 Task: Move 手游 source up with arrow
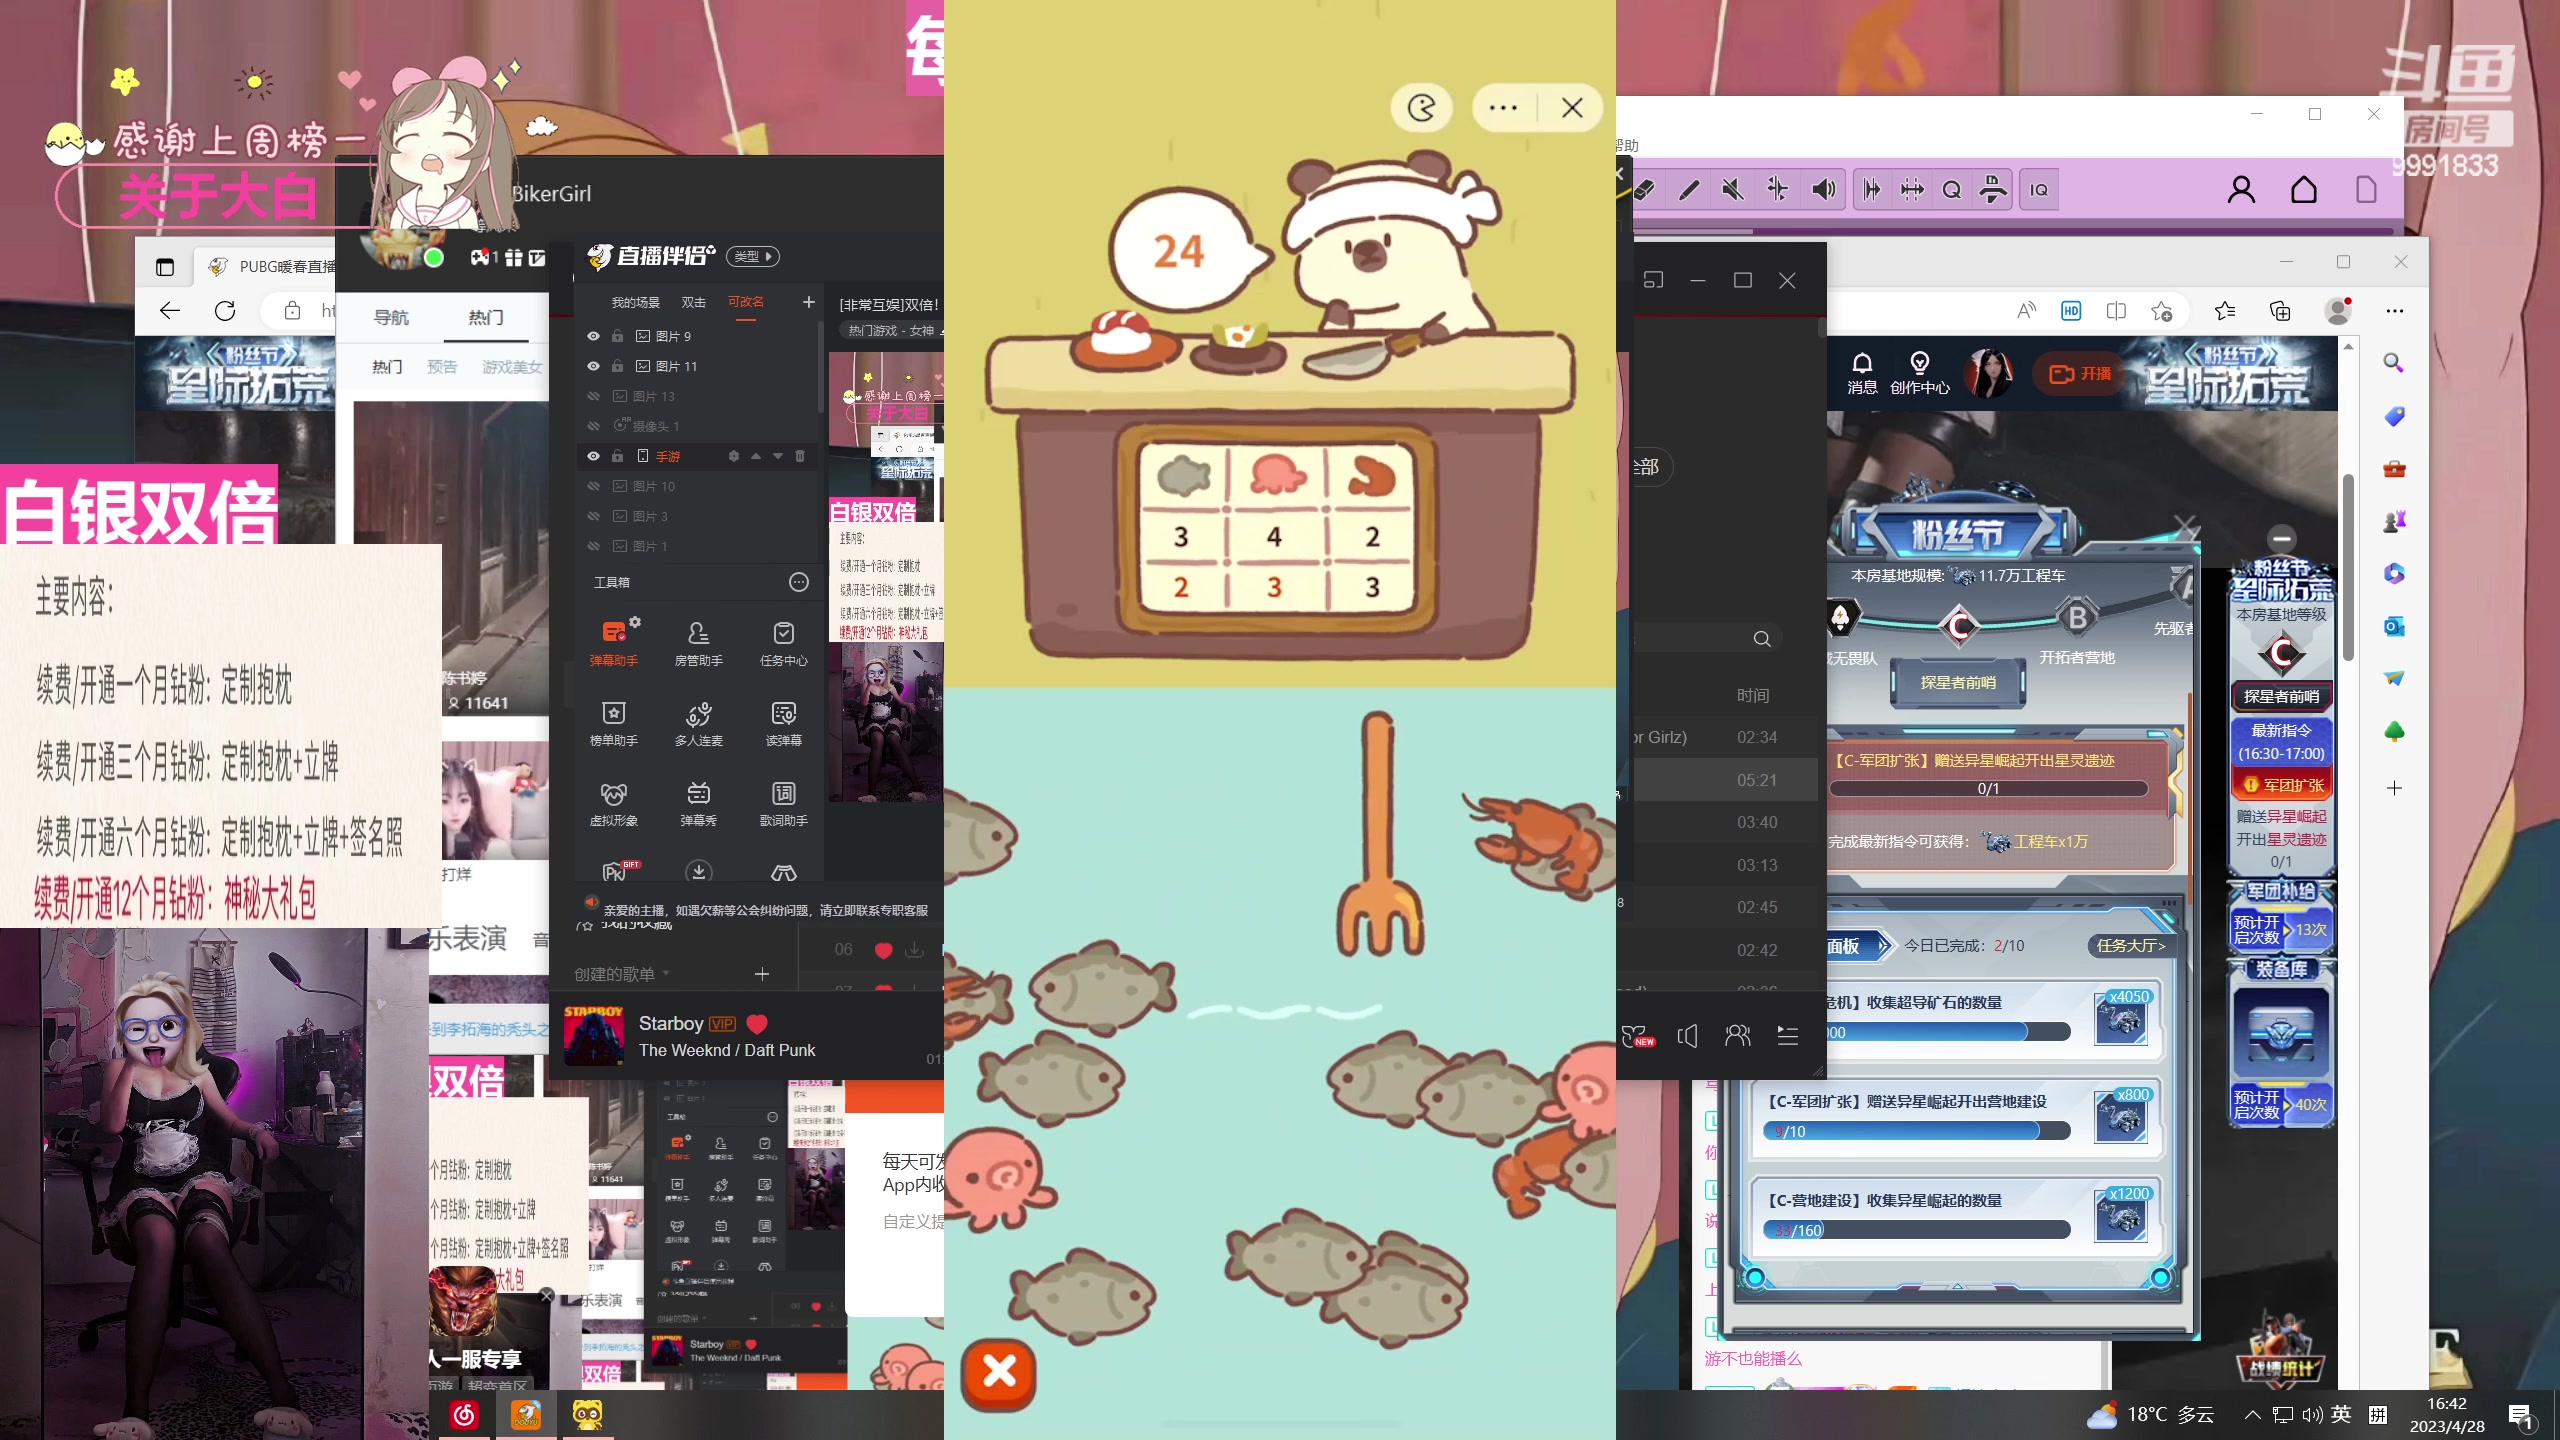[756, 456]
